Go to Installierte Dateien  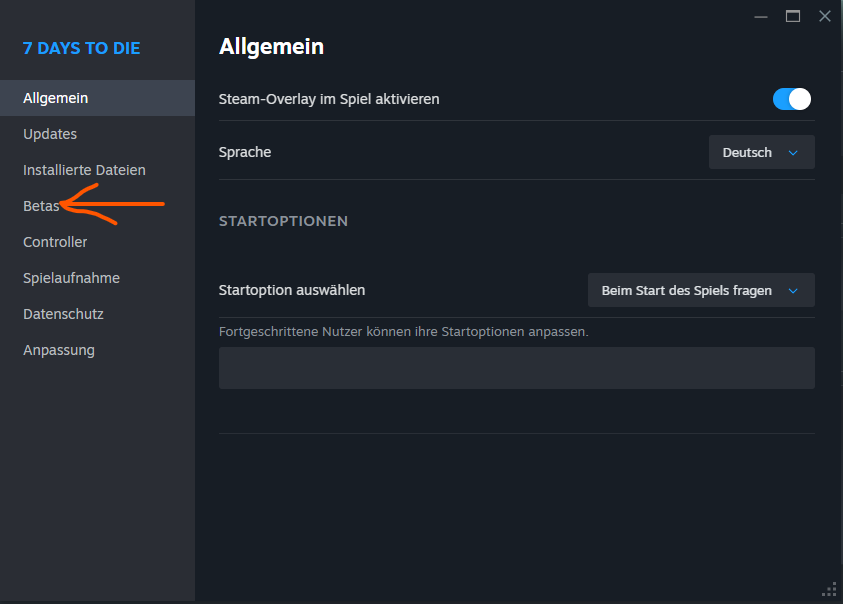coord(84,170)
